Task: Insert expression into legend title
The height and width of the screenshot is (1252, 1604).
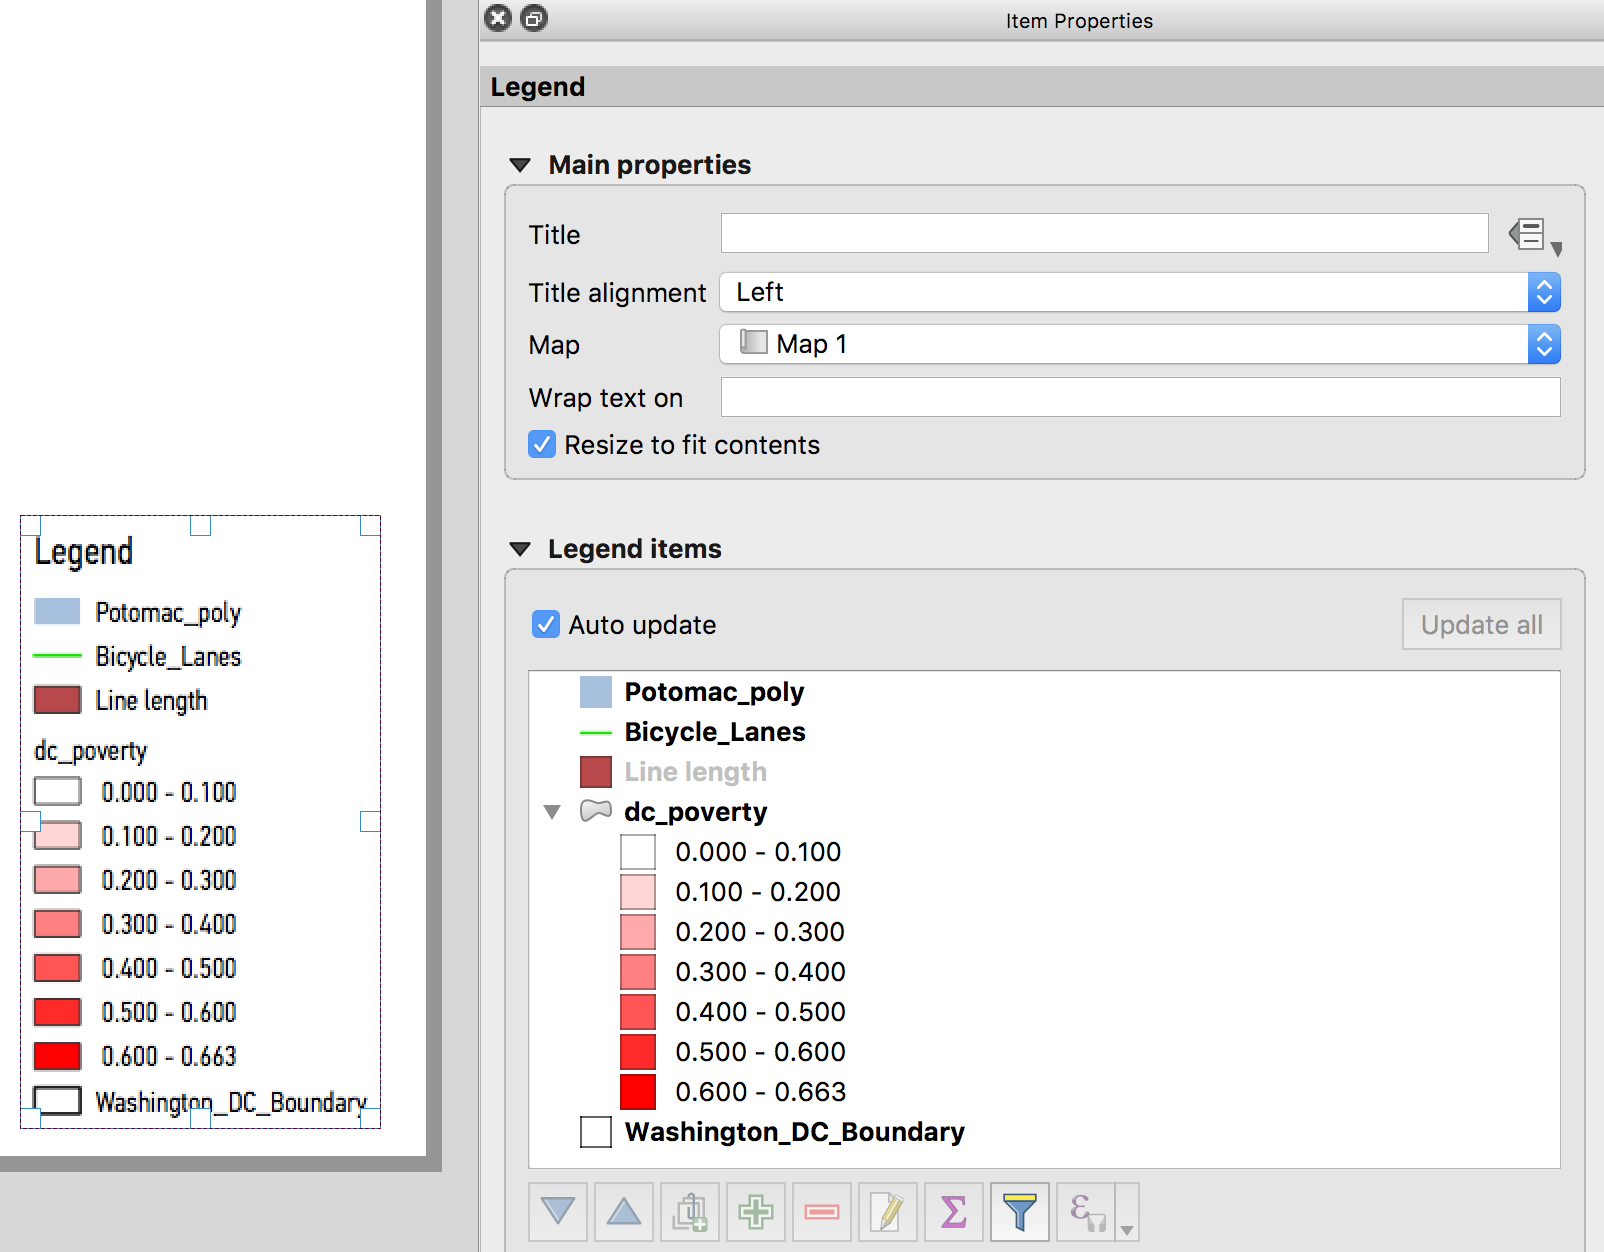Action: tap(1535, 236)
